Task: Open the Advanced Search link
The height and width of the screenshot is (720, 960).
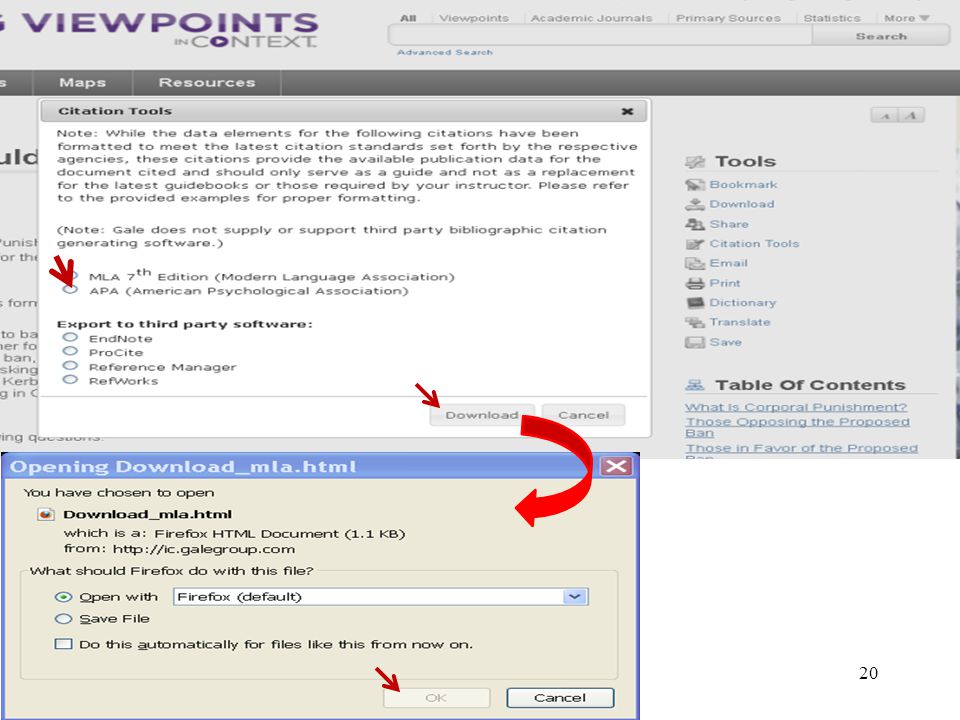Action: pyautogui.click(x=445, y=53)
